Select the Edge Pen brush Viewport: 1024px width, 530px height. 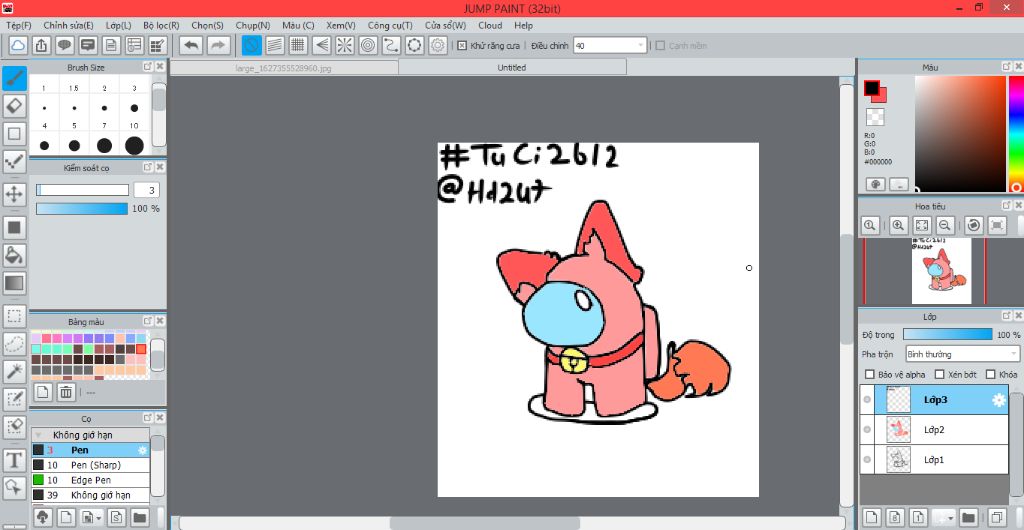tap(91, 480)
